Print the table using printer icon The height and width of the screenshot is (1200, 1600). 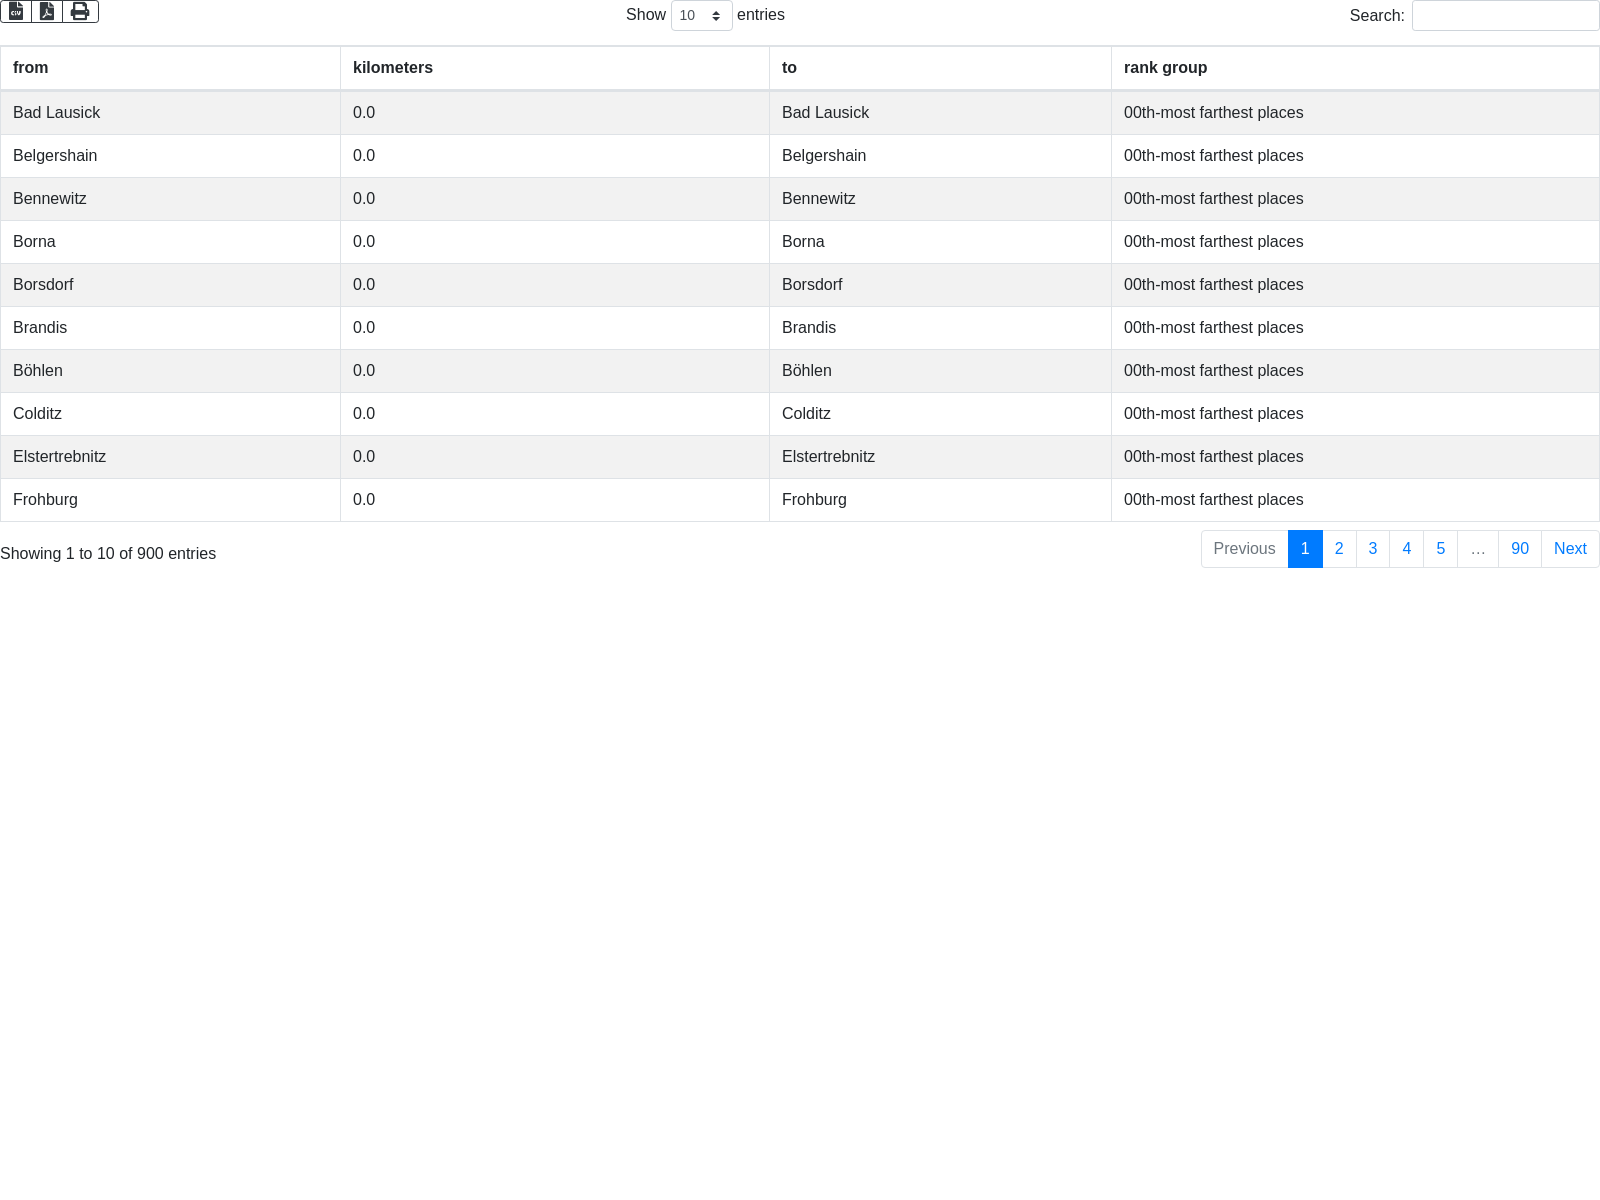[80, 12]
